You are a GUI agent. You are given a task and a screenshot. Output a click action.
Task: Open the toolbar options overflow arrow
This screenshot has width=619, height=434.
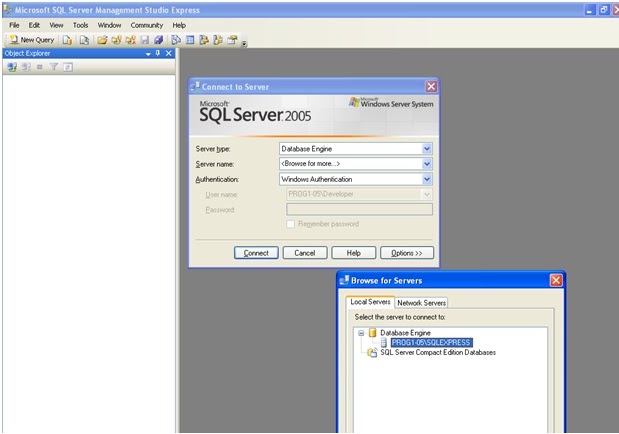(244, 43)
